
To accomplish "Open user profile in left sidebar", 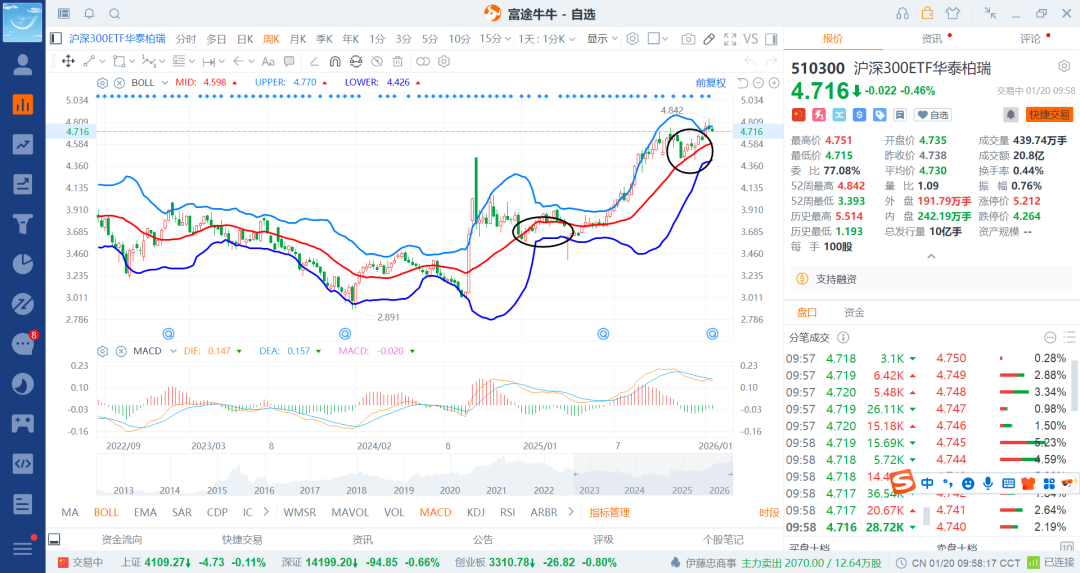I will pyautogui.click(x=23, y=65).
